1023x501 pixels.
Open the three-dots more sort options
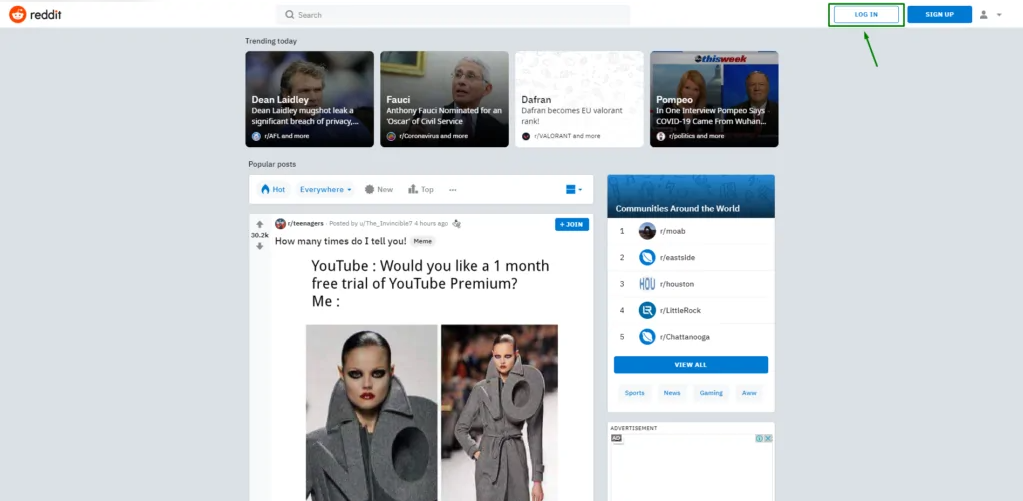coord(453,189)
